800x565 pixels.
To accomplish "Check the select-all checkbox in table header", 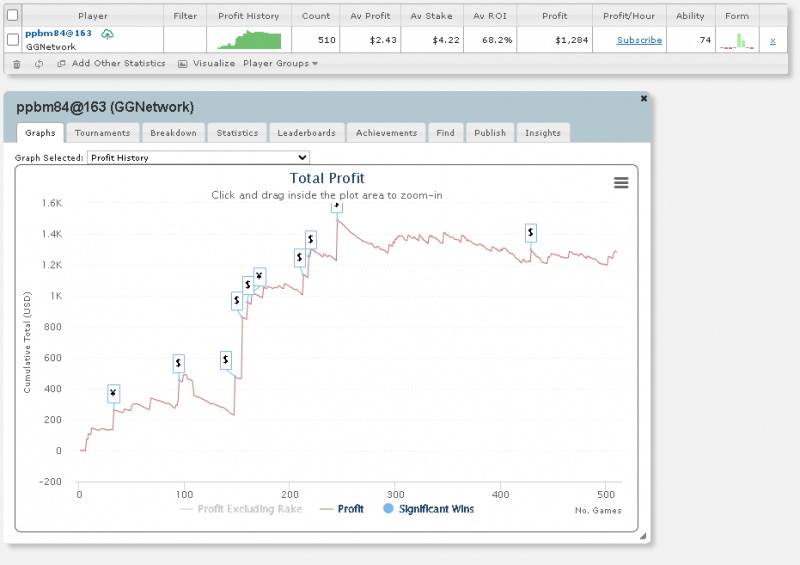I will [x=13, y=15].
